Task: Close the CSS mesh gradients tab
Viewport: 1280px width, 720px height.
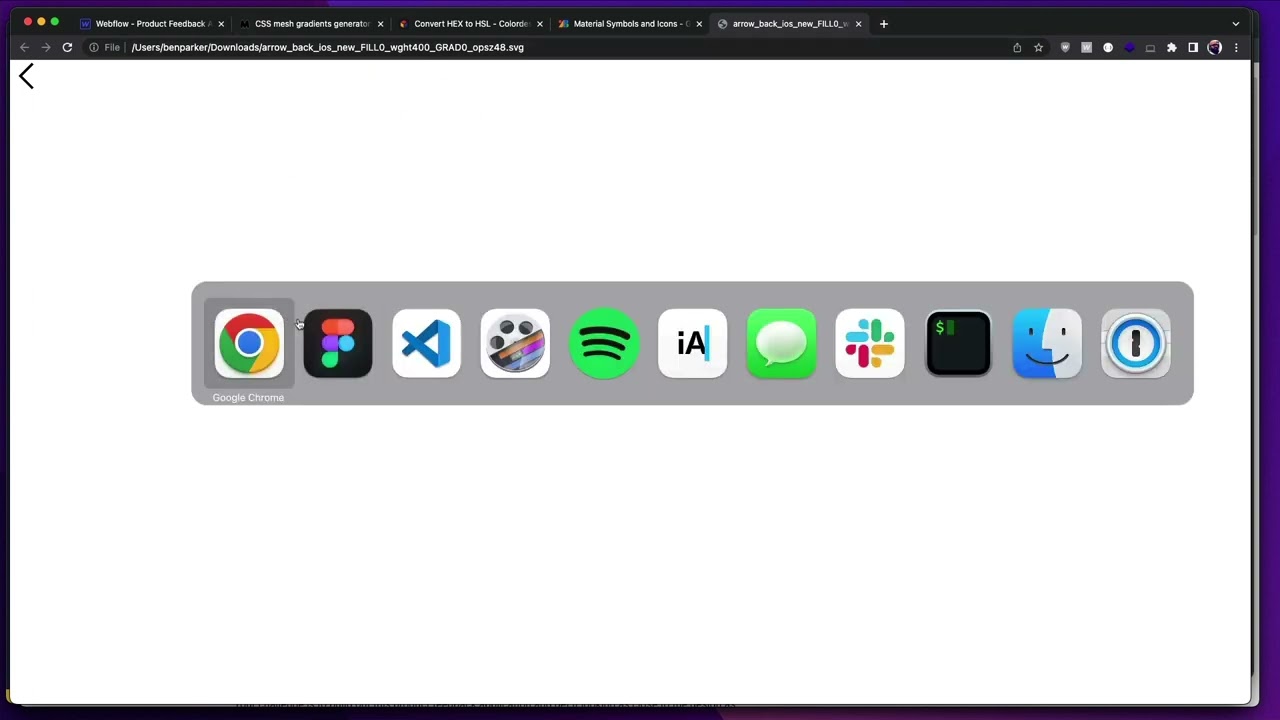Action: pyautogui.click(x=380, y=23)
